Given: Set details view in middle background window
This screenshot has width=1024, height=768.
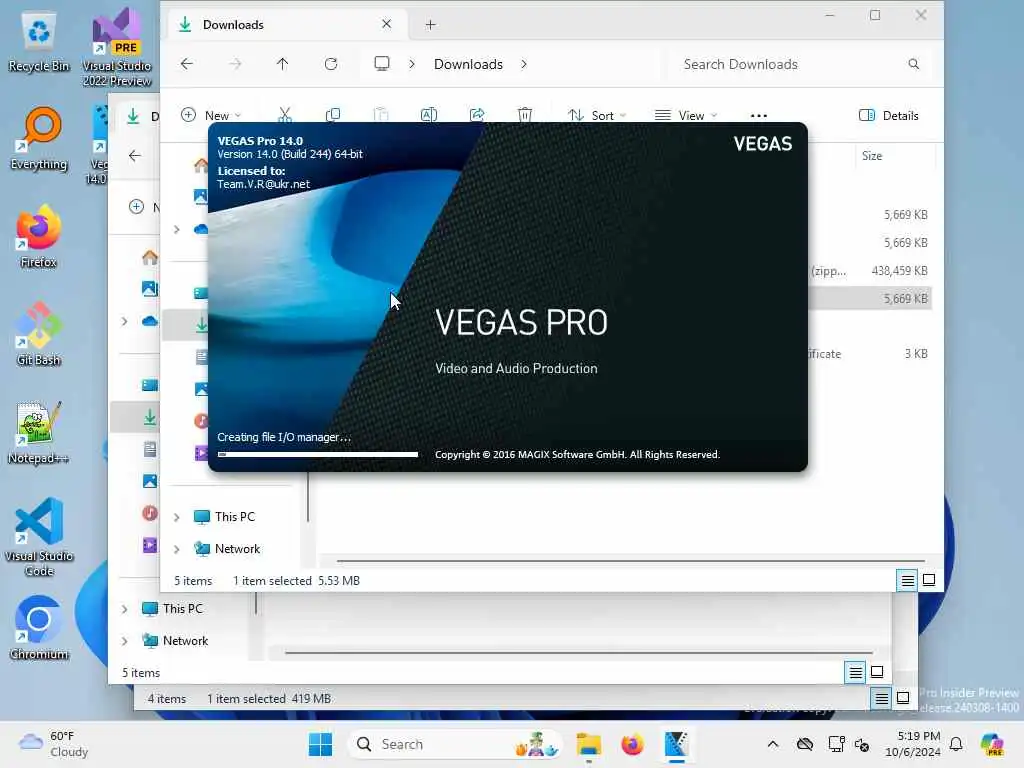Looking at the screenshot, I should pos(856,672).
